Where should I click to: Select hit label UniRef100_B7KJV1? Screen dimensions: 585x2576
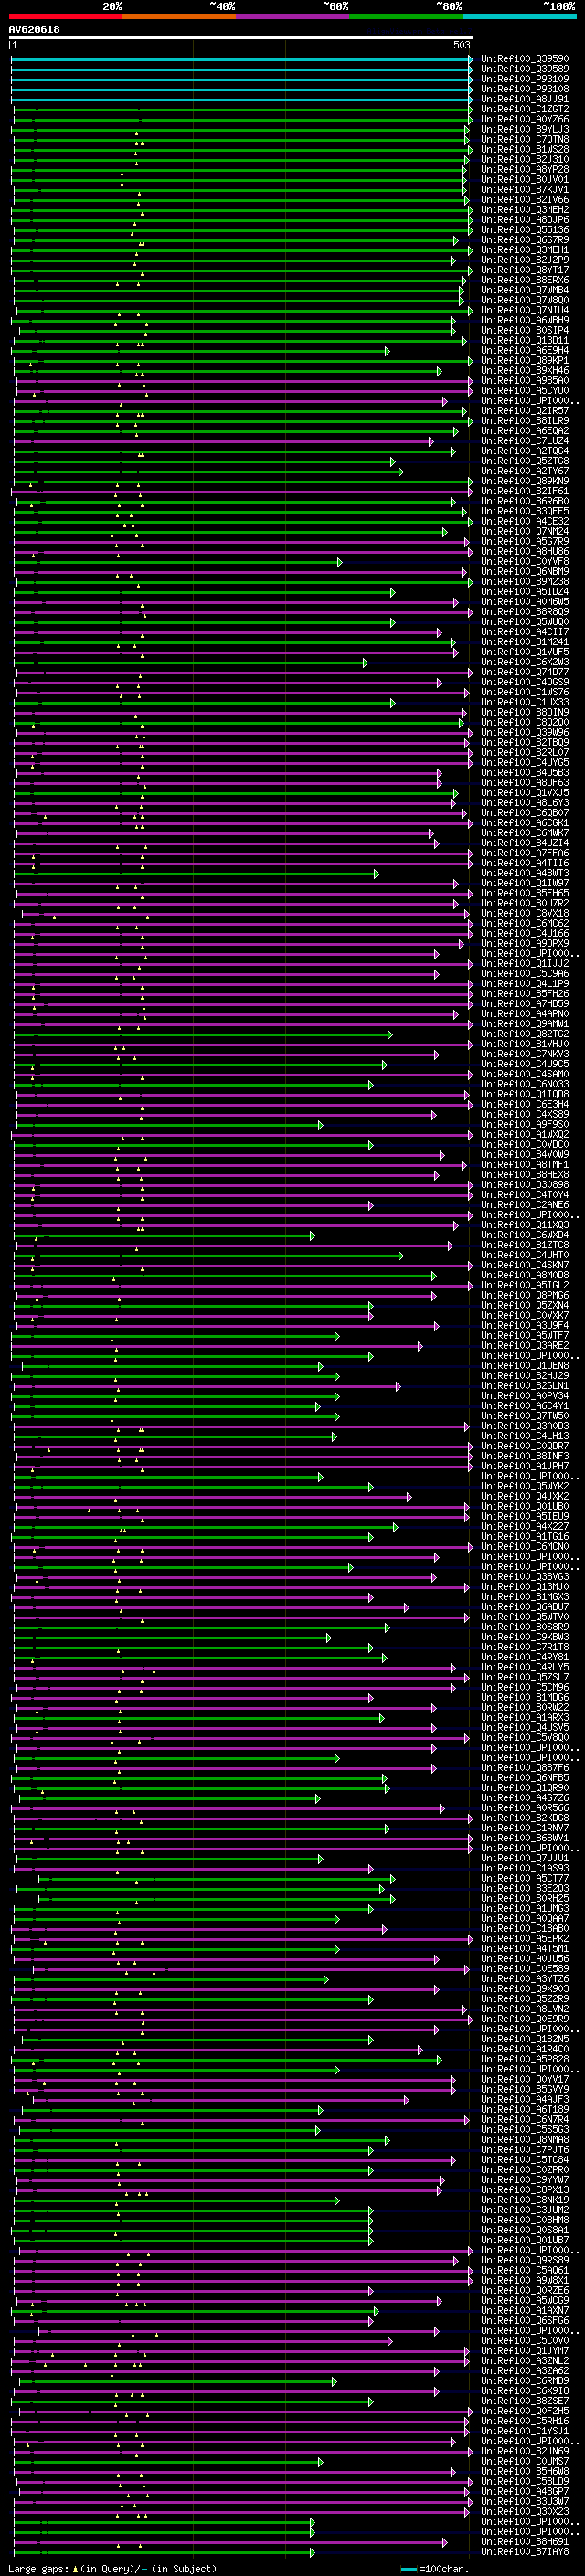tap(525, 190)
